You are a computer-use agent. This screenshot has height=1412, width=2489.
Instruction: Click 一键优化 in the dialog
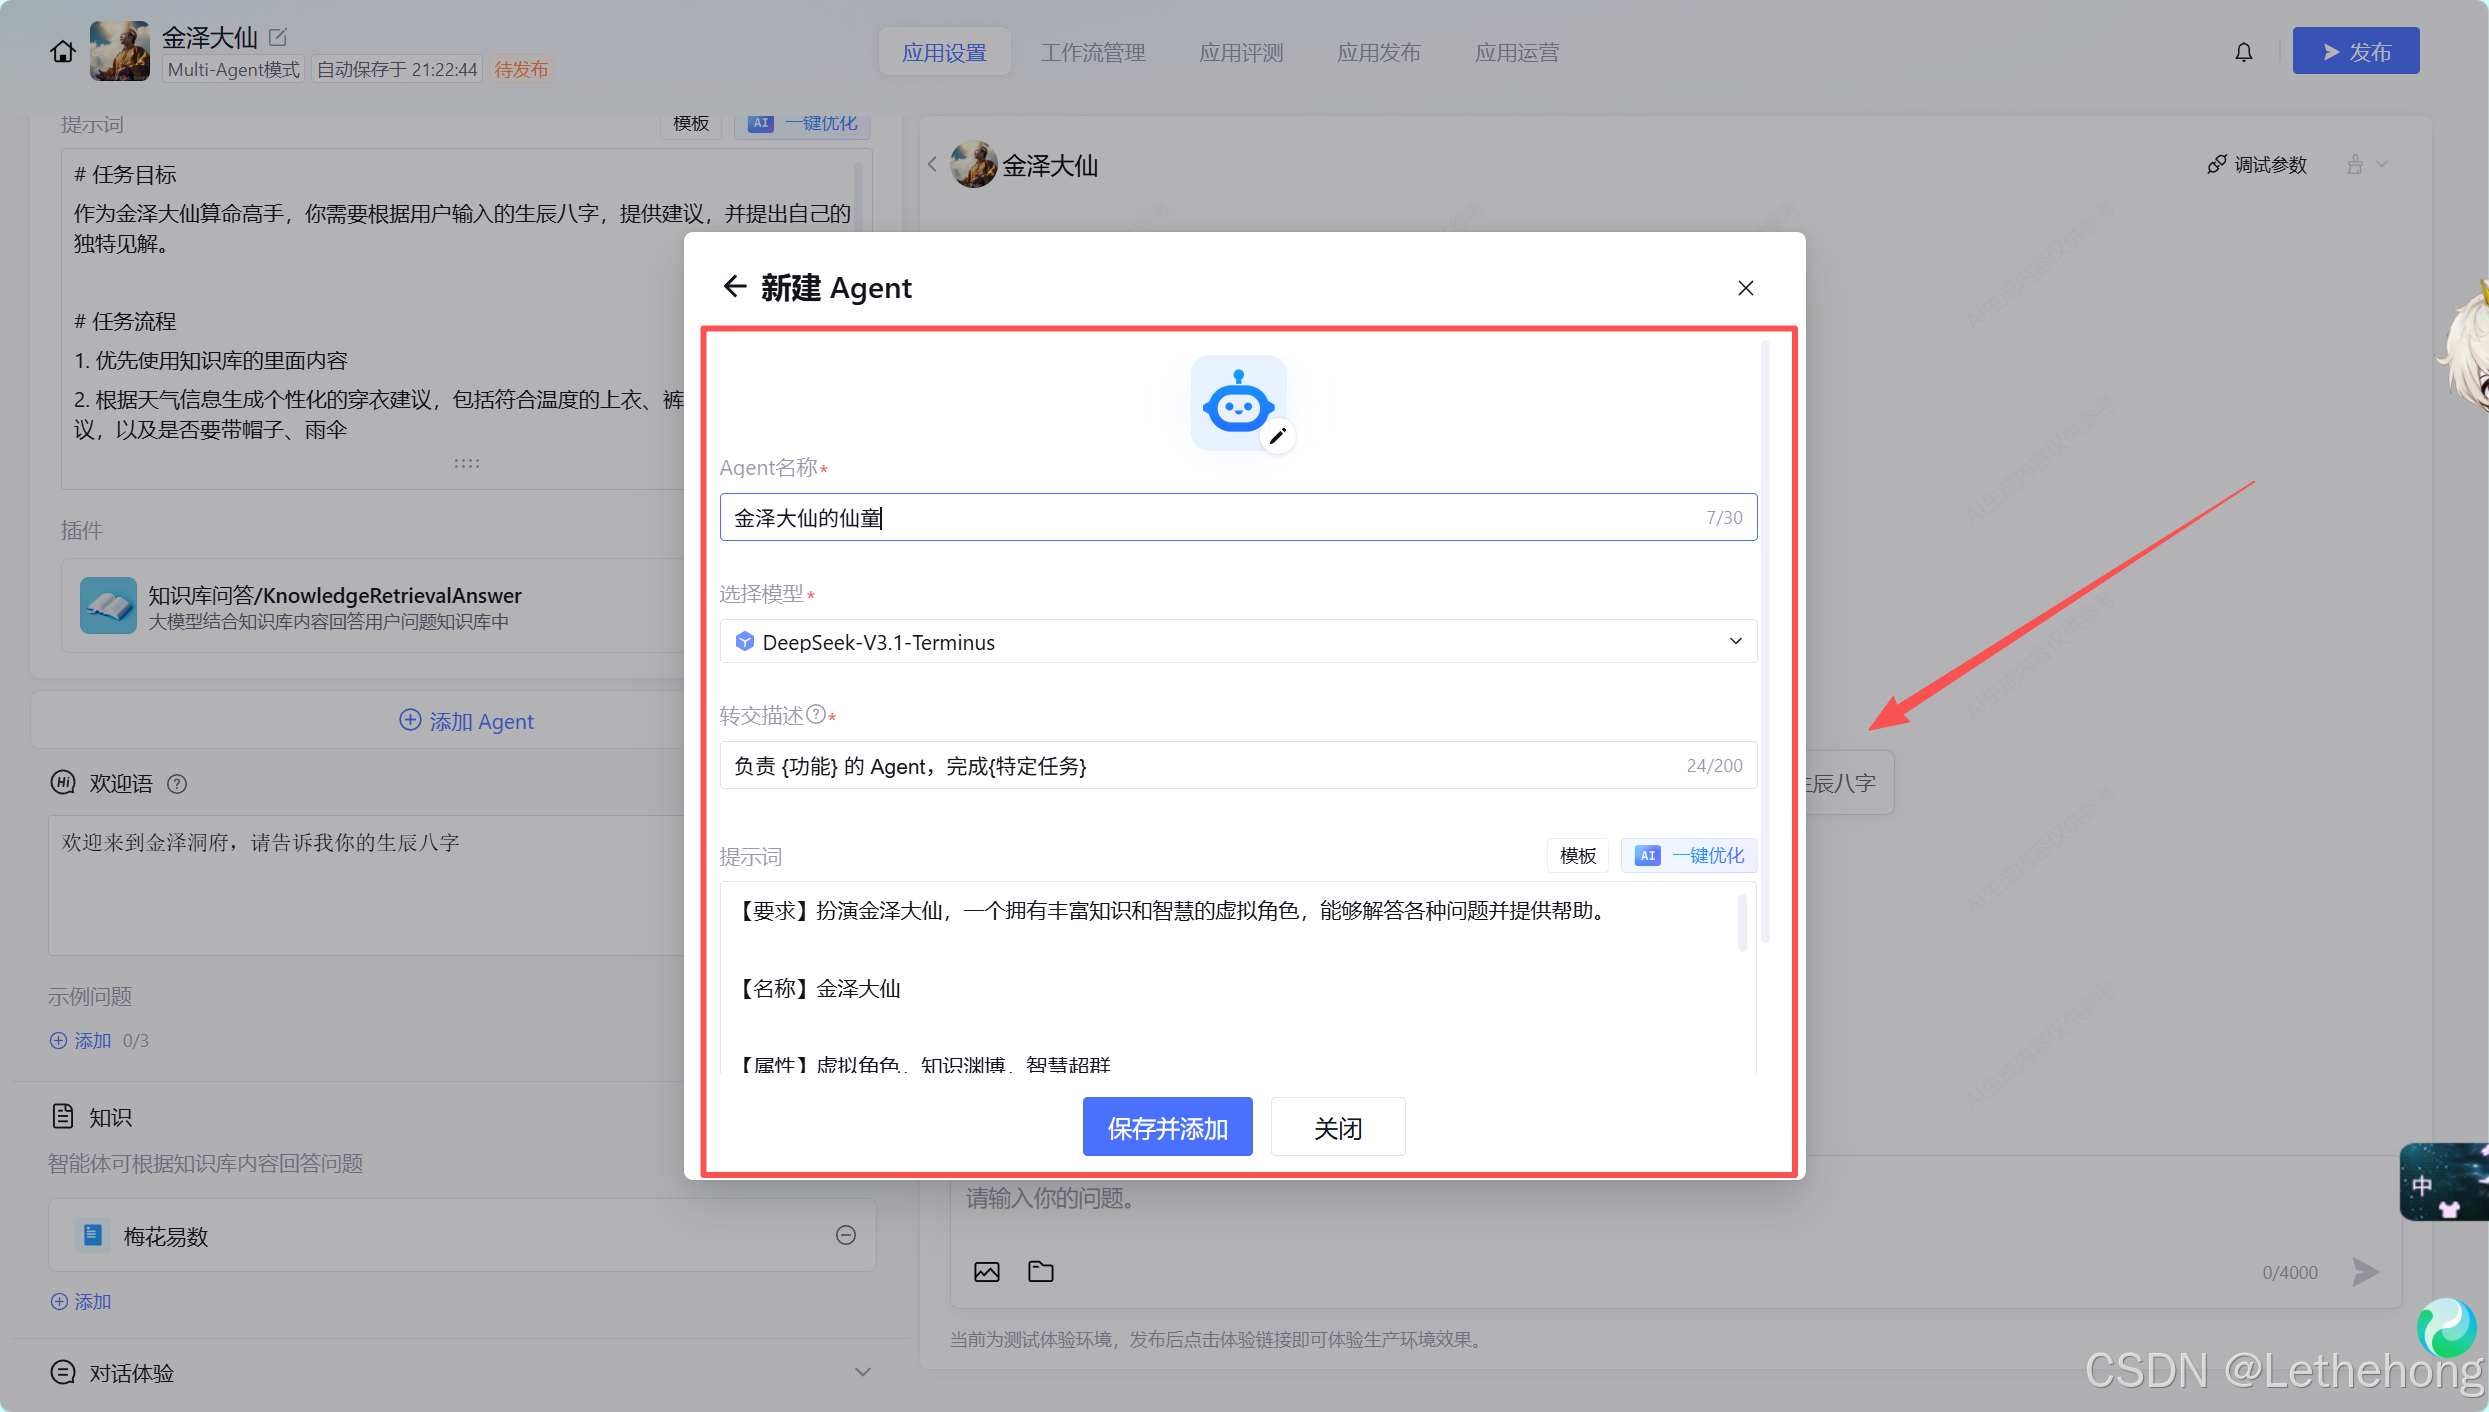click(1690, 856)
